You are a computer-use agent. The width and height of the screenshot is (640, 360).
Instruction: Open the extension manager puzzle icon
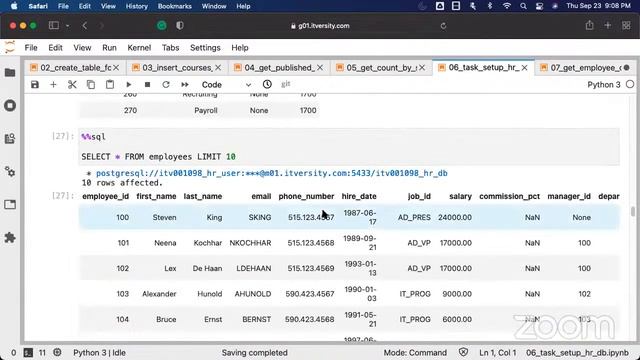[x=10, y=238]
